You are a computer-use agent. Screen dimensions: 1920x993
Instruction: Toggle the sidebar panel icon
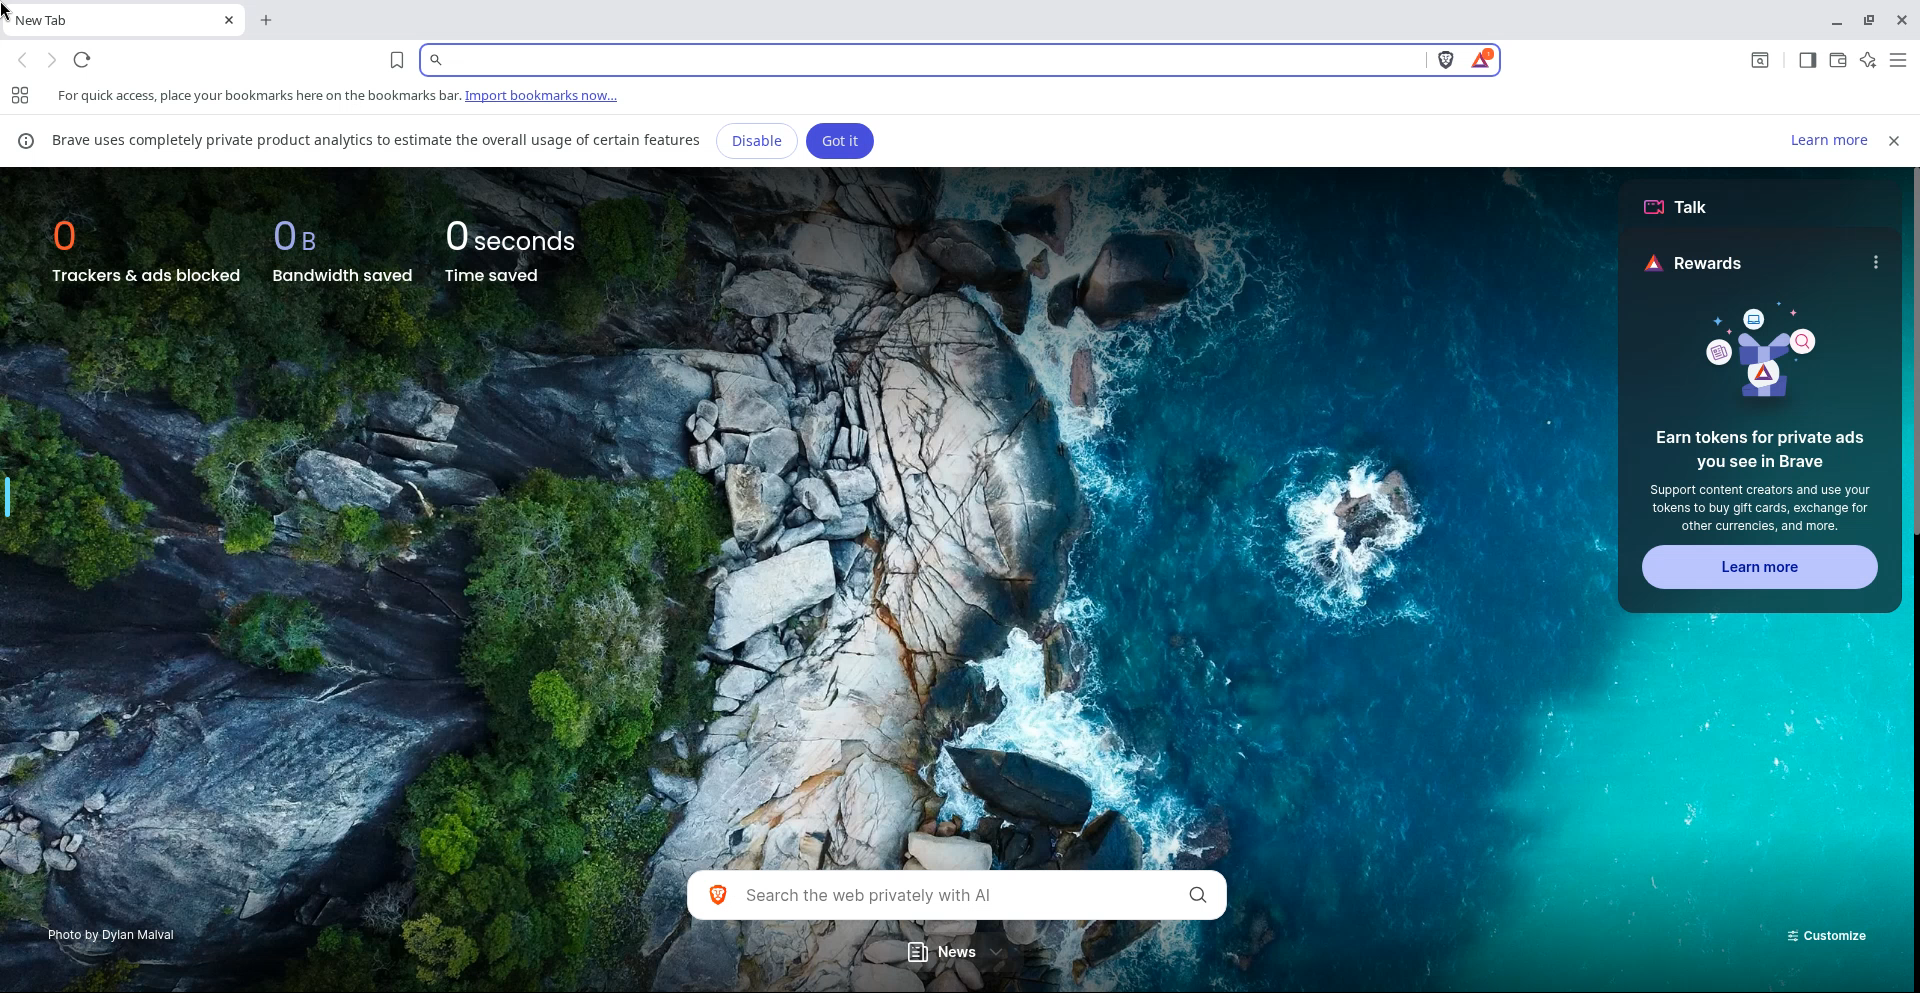pos(1807,60)
